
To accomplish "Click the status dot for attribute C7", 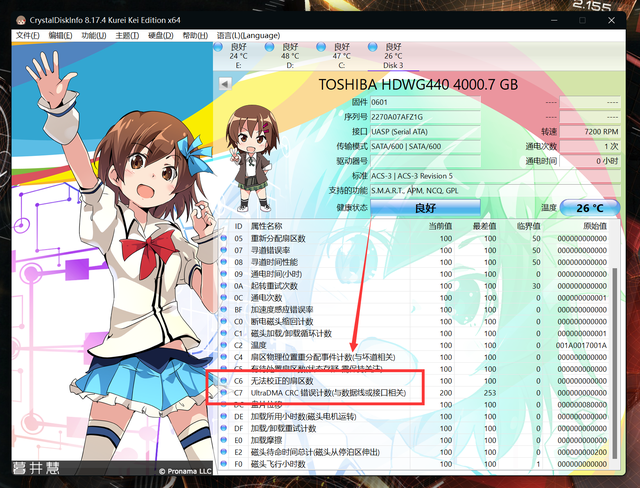I will point(224,392).
